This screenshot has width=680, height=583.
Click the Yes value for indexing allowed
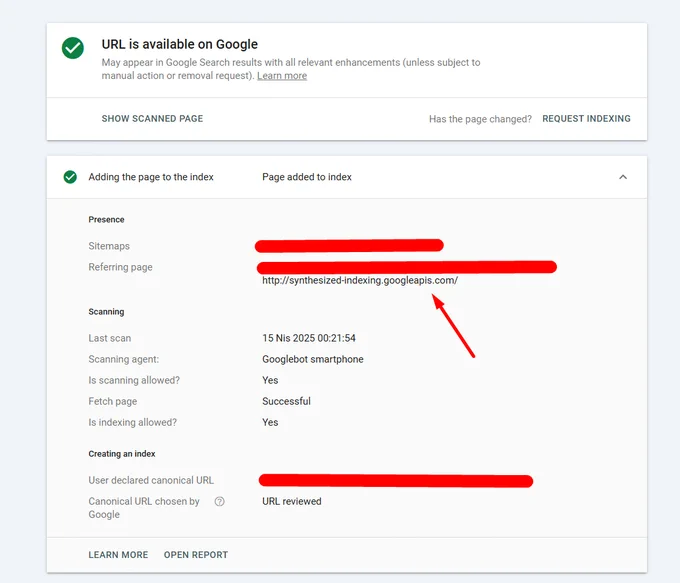coord(270,423)
